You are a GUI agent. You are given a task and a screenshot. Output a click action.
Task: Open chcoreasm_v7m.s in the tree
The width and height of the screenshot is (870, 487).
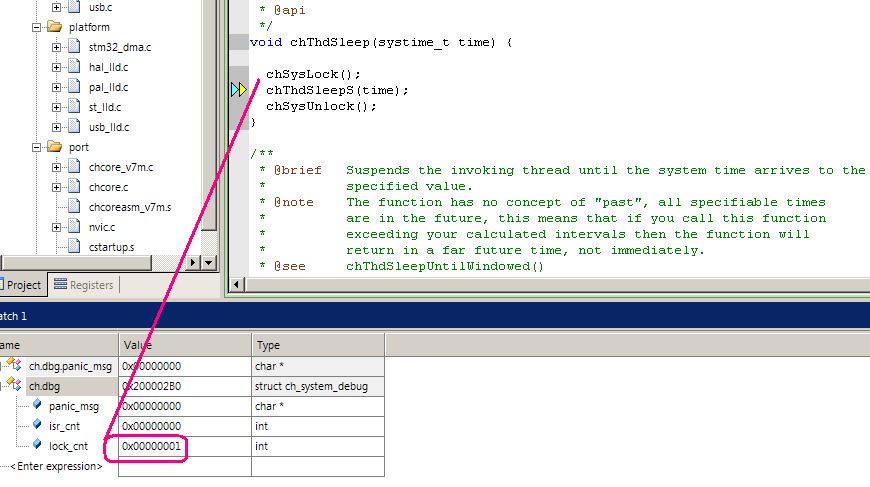130,207
